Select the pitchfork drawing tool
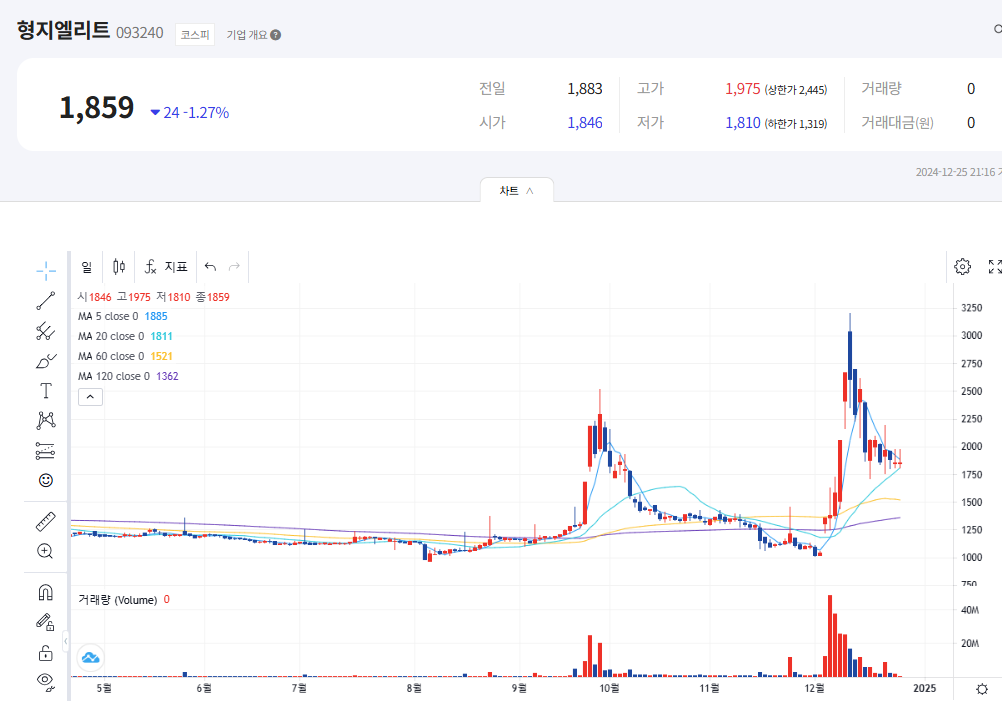 point(45,331)
